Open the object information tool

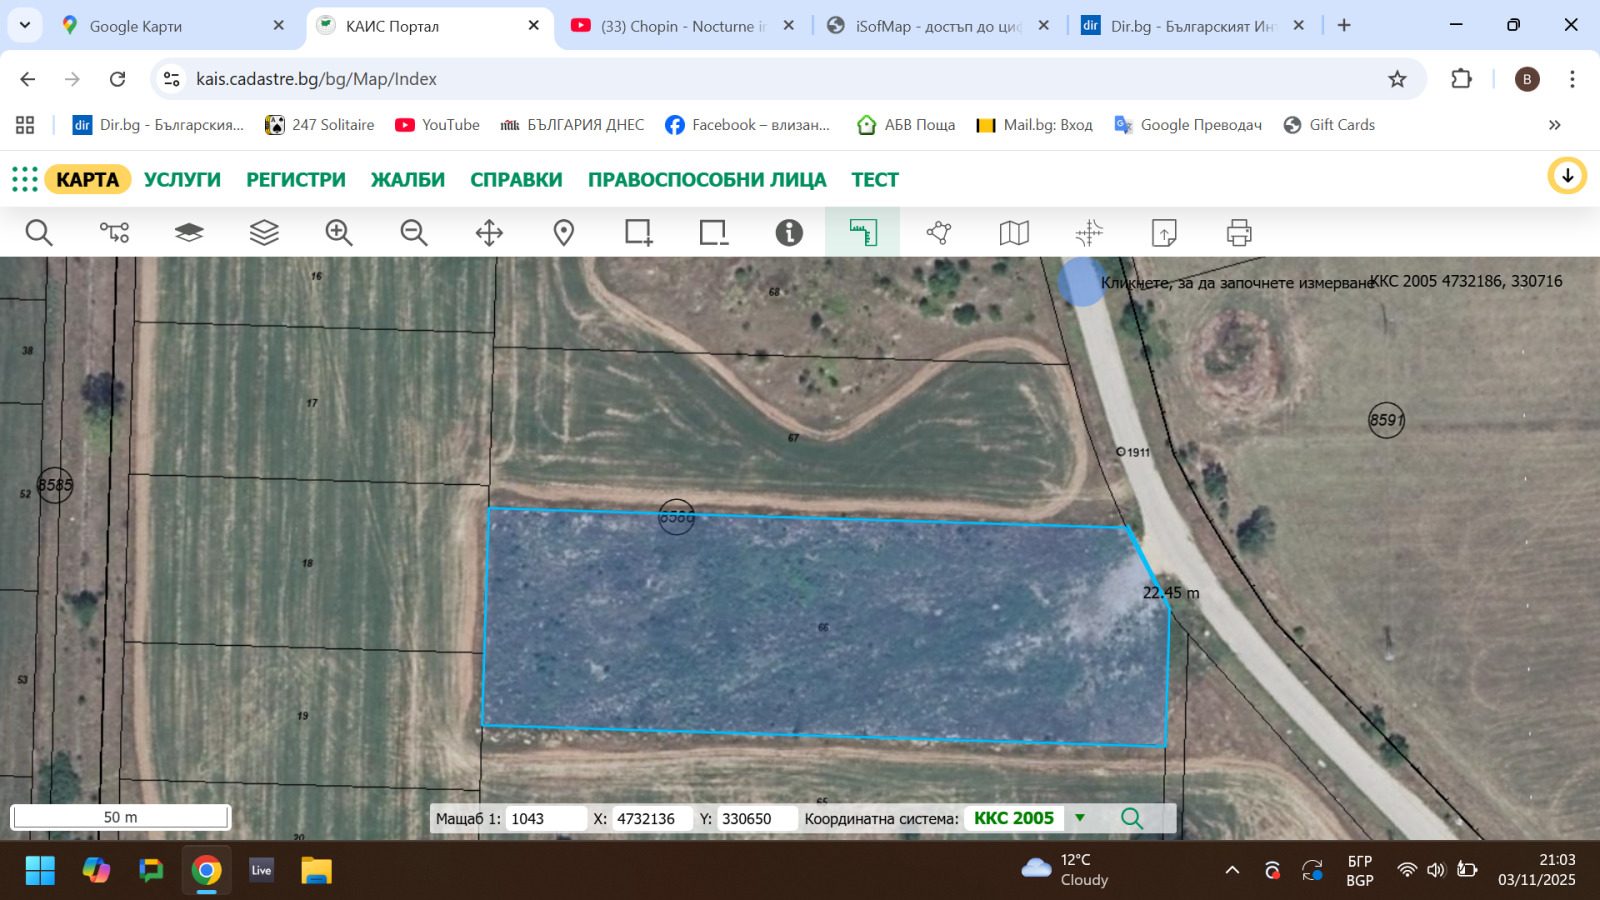tap(789, 233)
